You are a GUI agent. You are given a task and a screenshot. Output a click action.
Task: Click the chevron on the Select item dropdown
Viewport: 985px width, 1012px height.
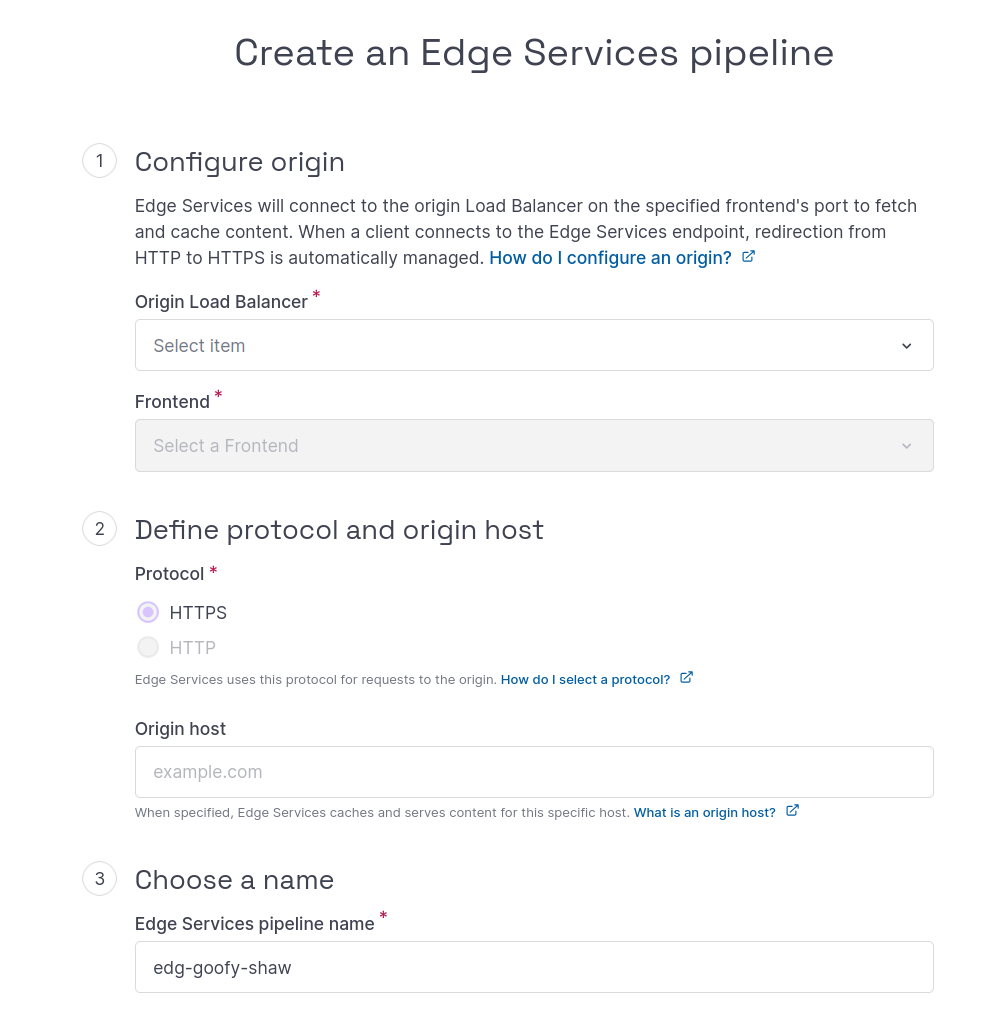tap(907, 345)
